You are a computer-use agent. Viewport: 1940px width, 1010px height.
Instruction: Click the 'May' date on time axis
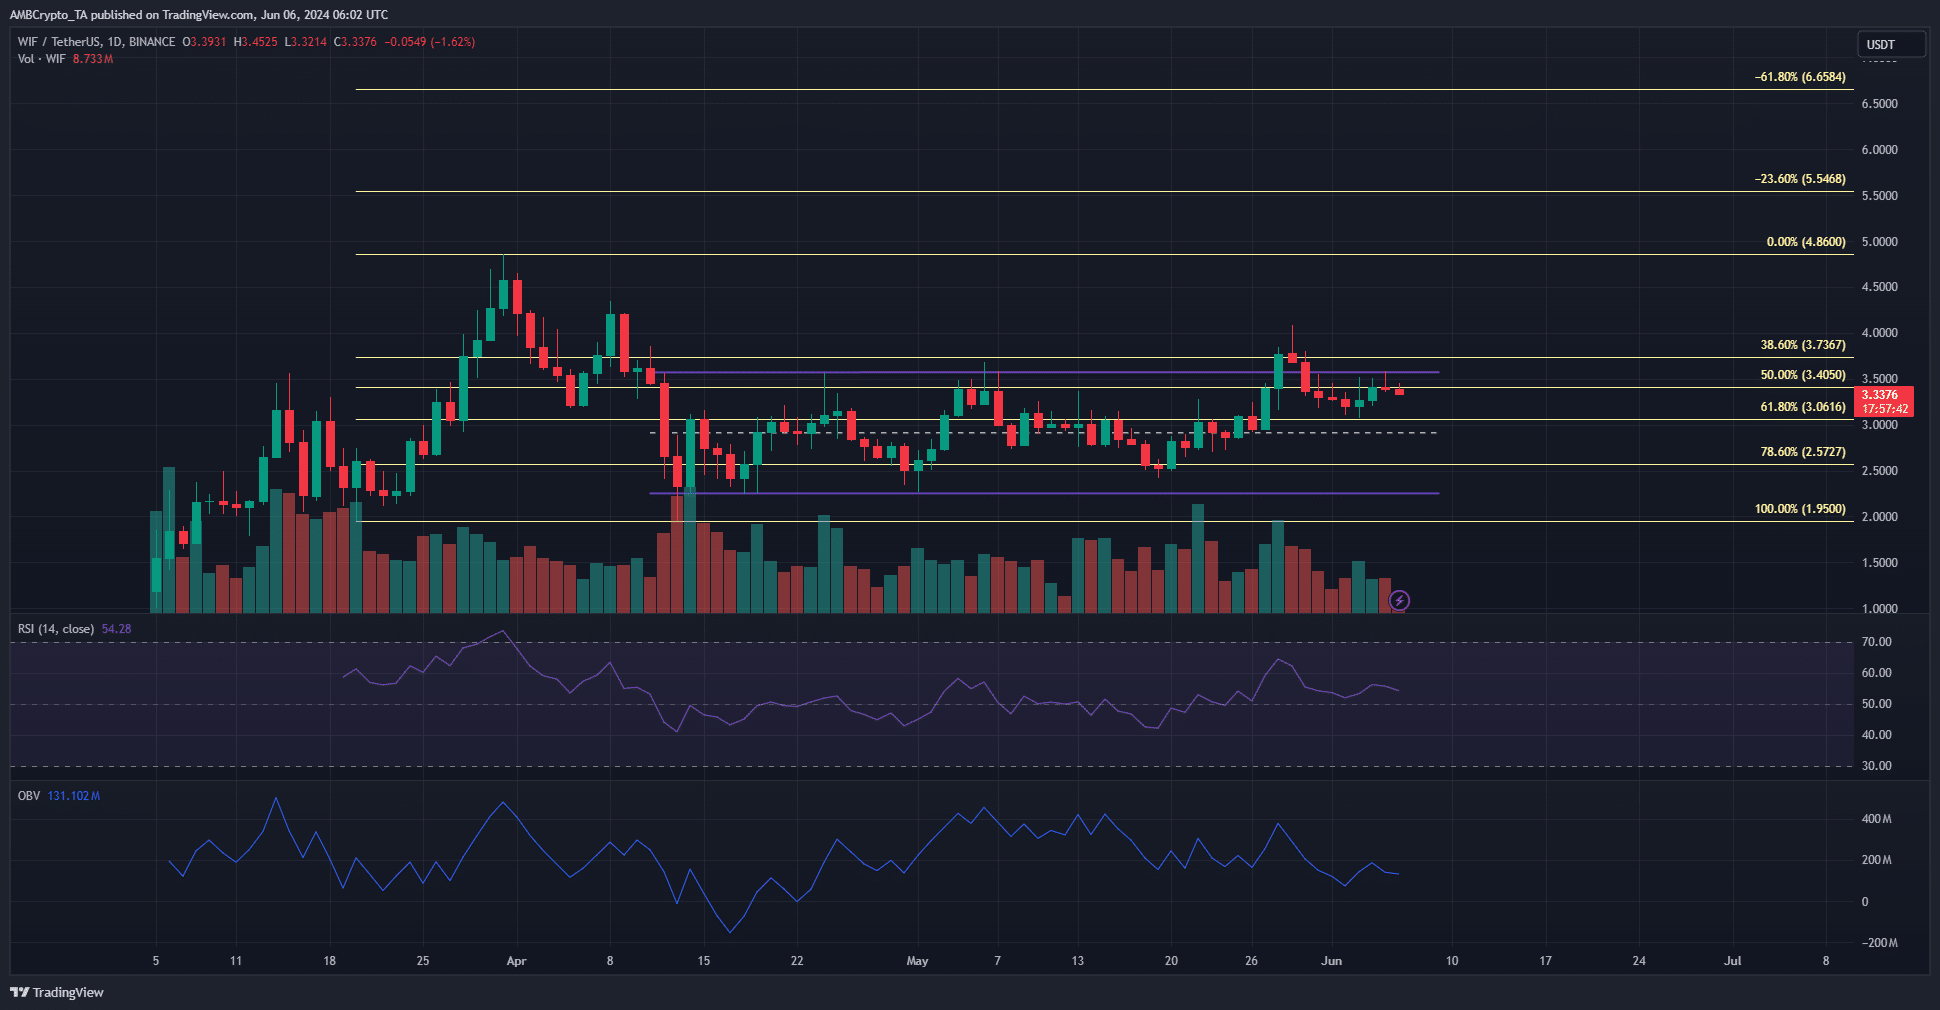tap(917, 961)
